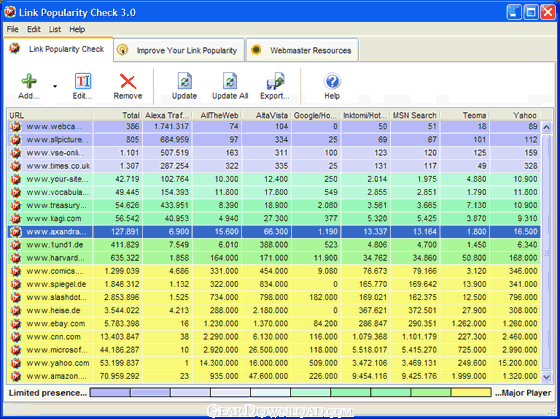
Task: Click the Update toolbar icon
Action: (185, 81)
